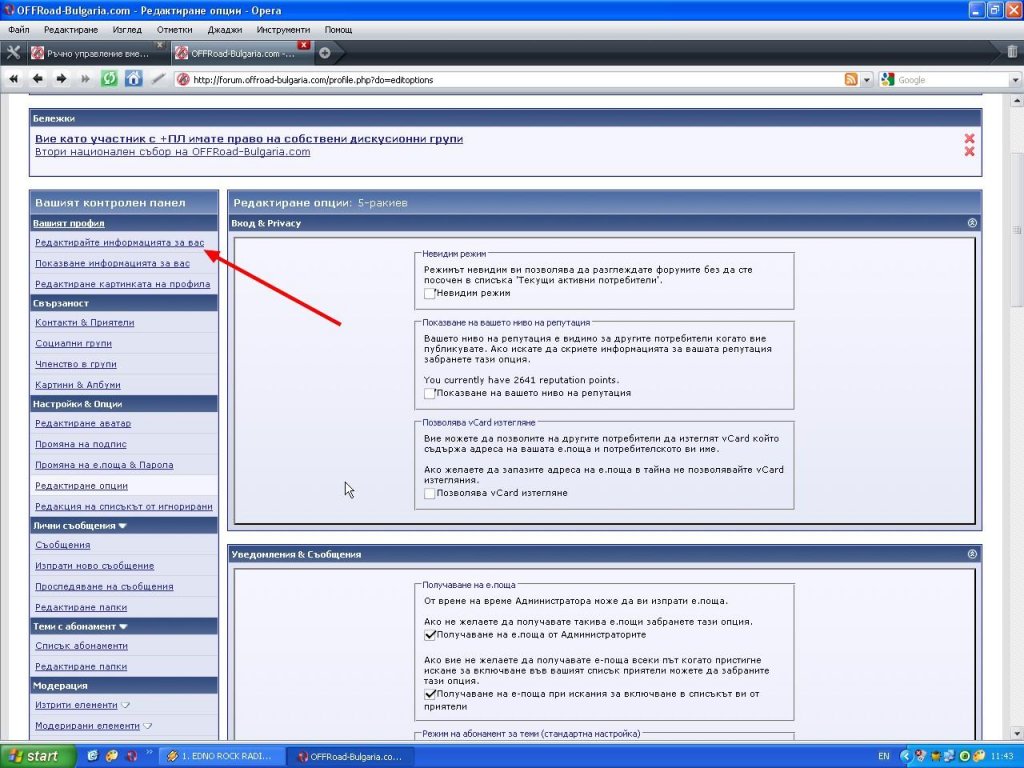Collapse the Уведомления & Съобщения section
The image size is (1024, 768).
972,554
